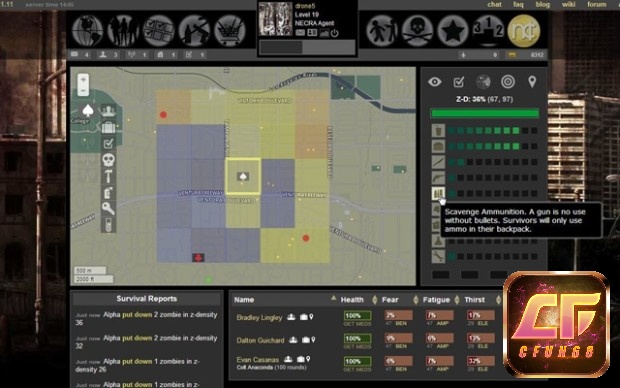Screen dimensions: 620x388
Task: Click the skull and crossbones top icon
Action: [417, 30]
